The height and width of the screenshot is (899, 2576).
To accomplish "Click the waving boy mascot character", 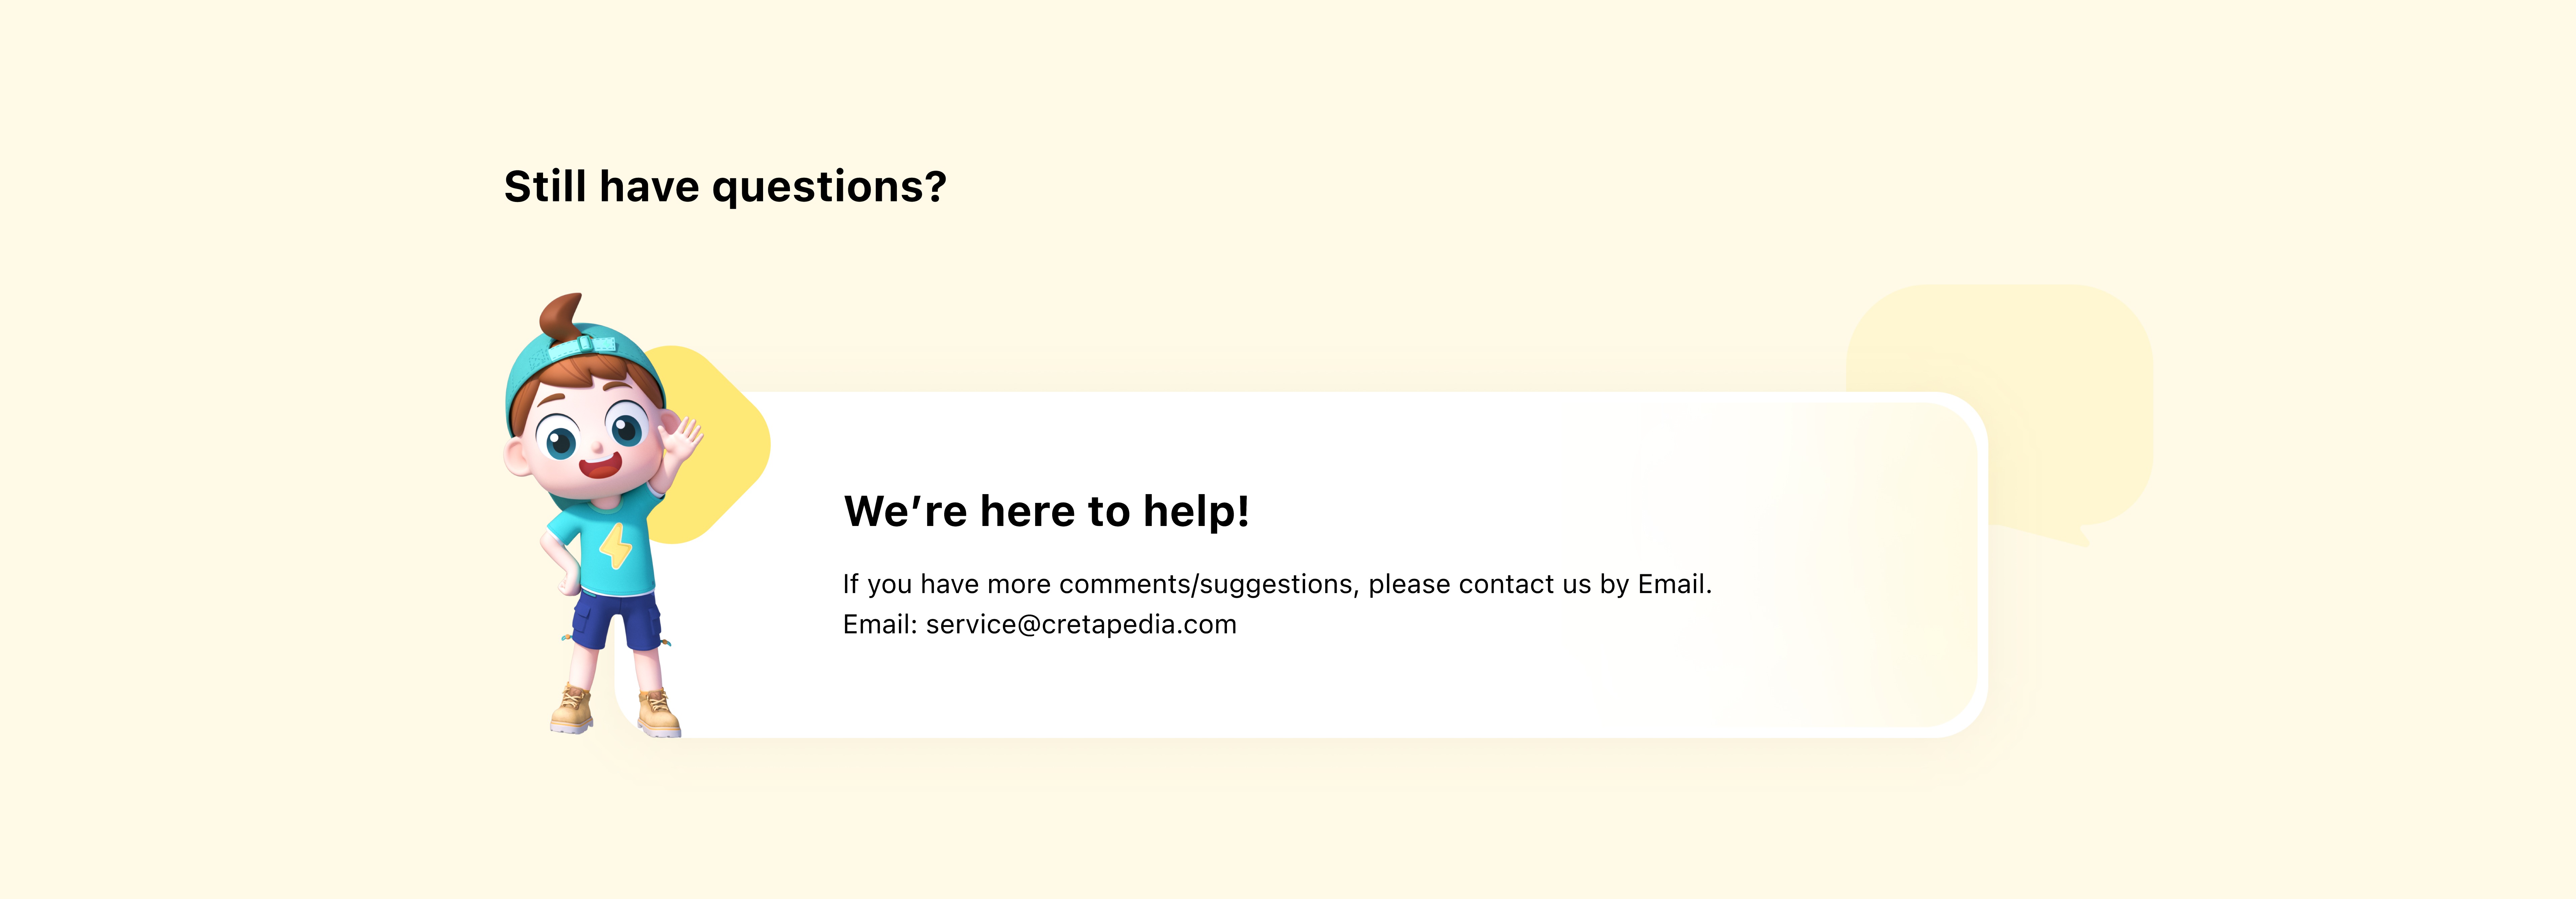I will coord(600,515).
